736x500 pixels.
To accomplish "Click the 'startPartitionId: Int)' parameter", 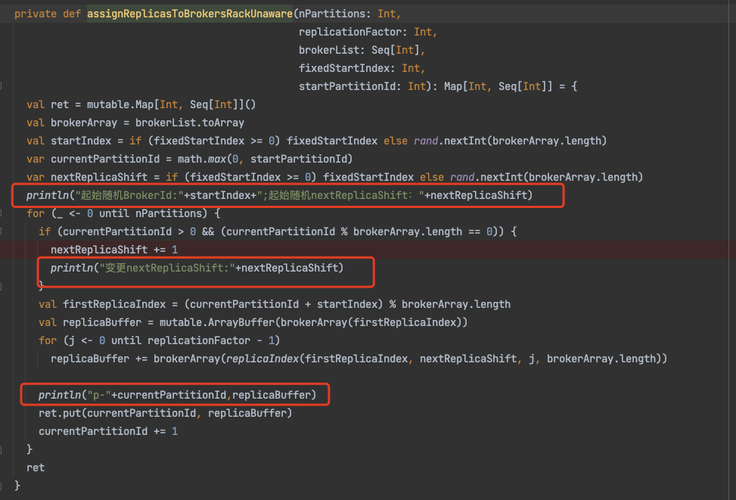I will 365,86.
